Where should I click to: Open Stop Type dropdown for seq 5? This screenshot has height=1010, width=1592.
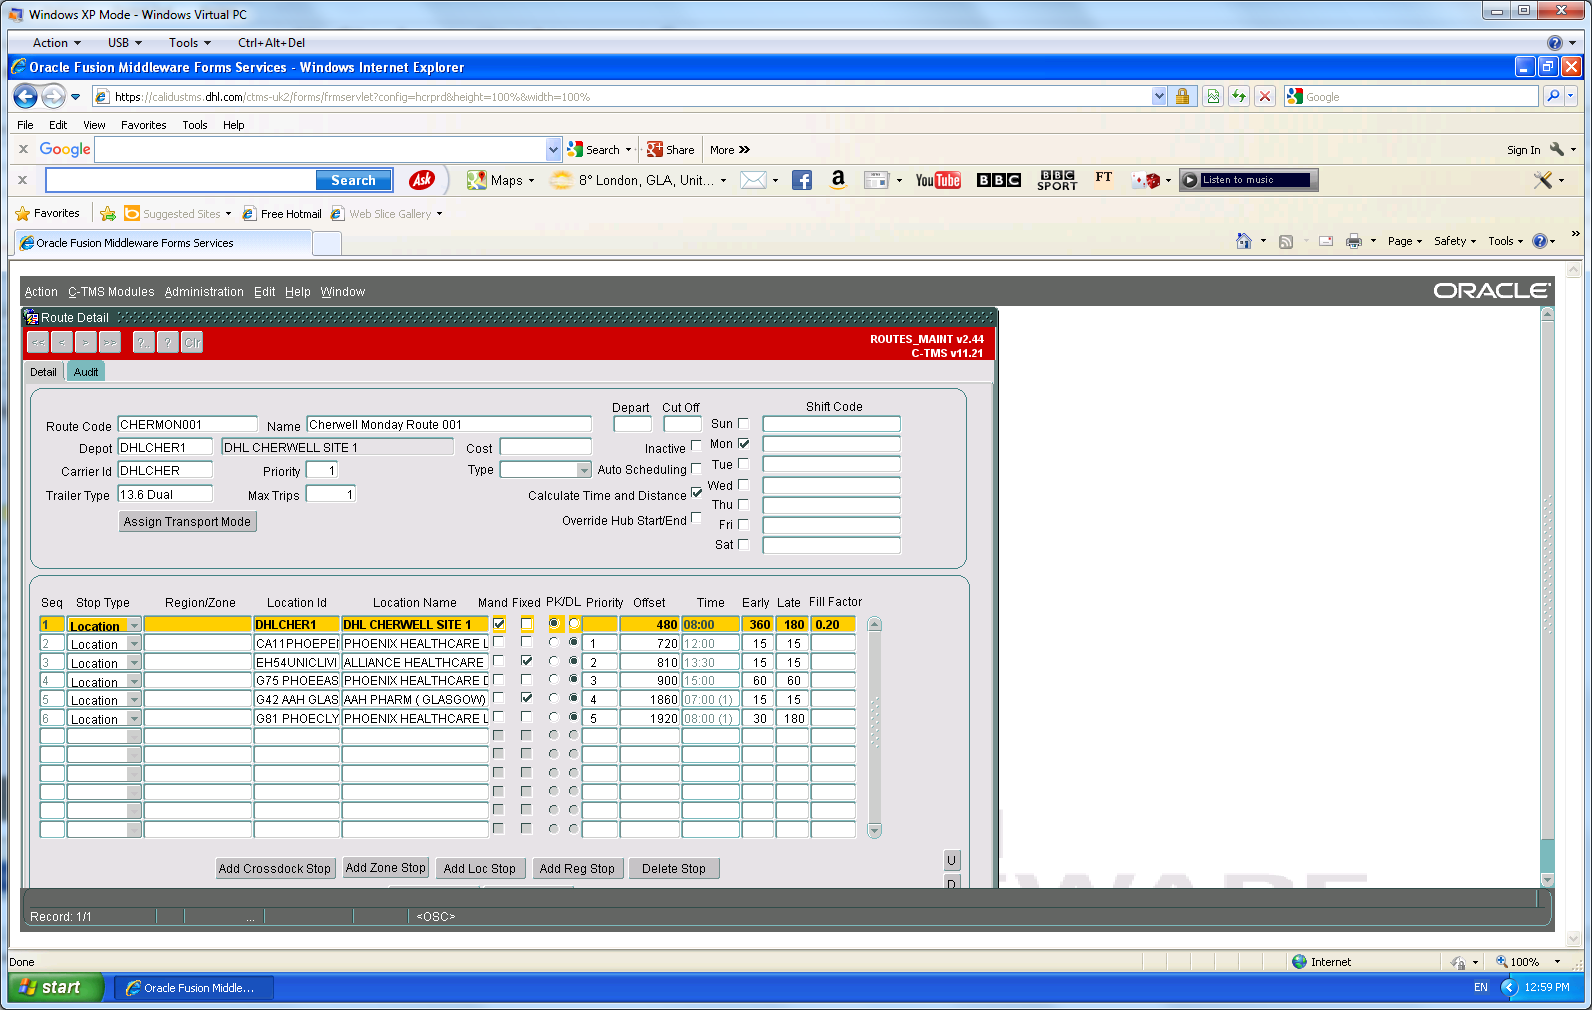[x=134, y=699]
